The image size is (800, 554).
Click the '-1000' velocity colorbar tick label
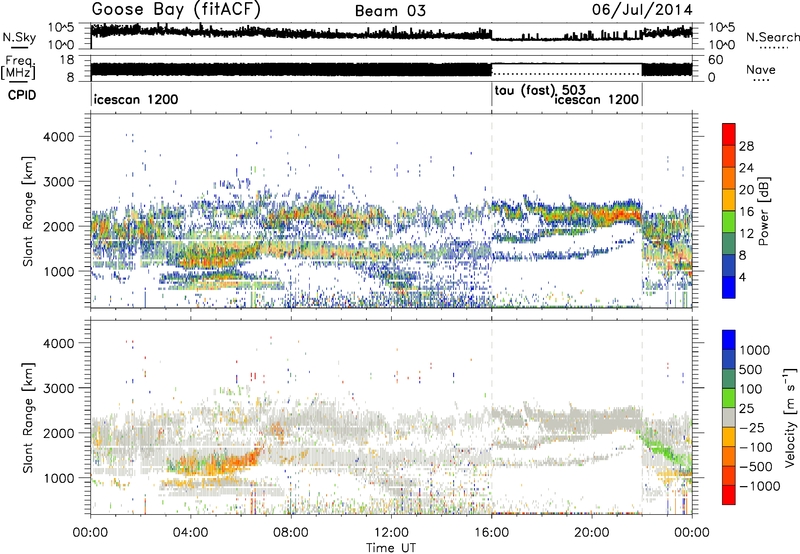[x=759, y=486]
